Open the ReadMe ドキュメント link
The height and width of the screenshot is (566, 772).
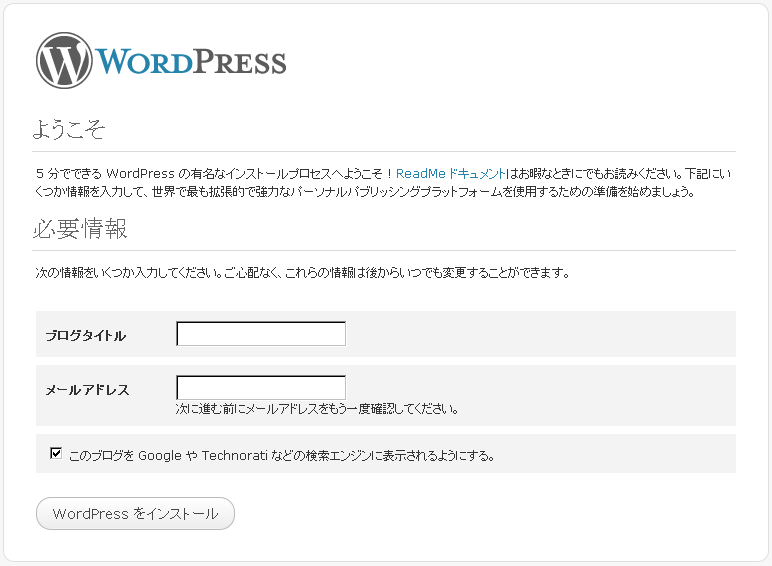451,174
